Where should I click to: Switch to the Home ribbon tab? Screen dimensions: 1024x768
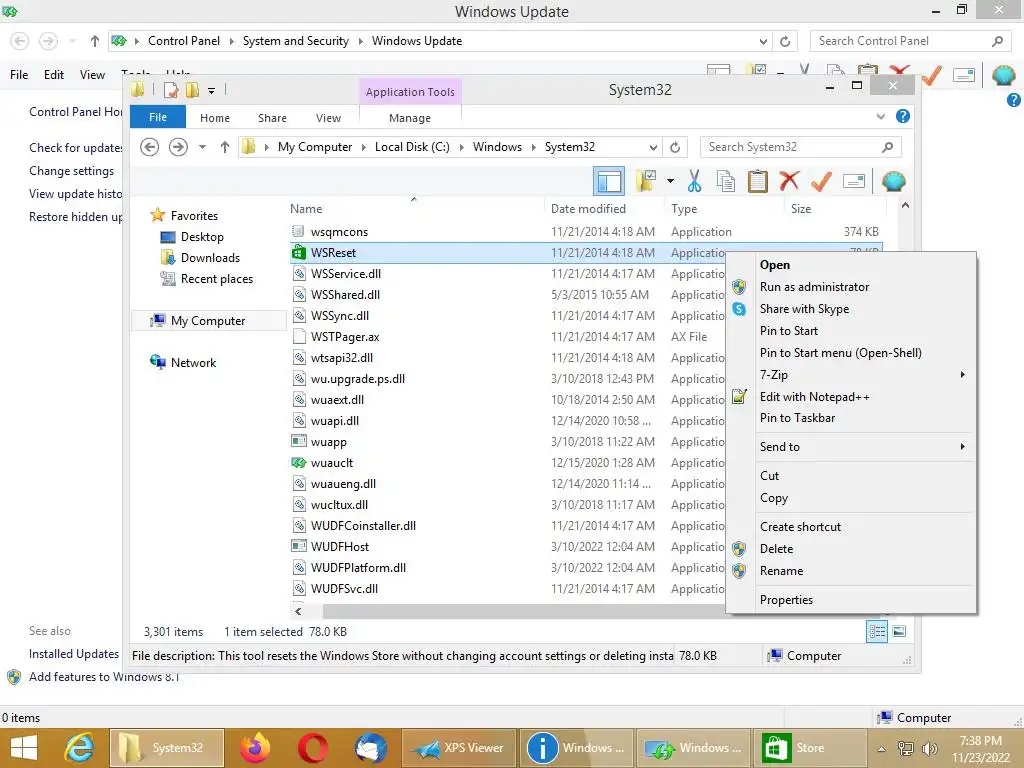(215, 118)
